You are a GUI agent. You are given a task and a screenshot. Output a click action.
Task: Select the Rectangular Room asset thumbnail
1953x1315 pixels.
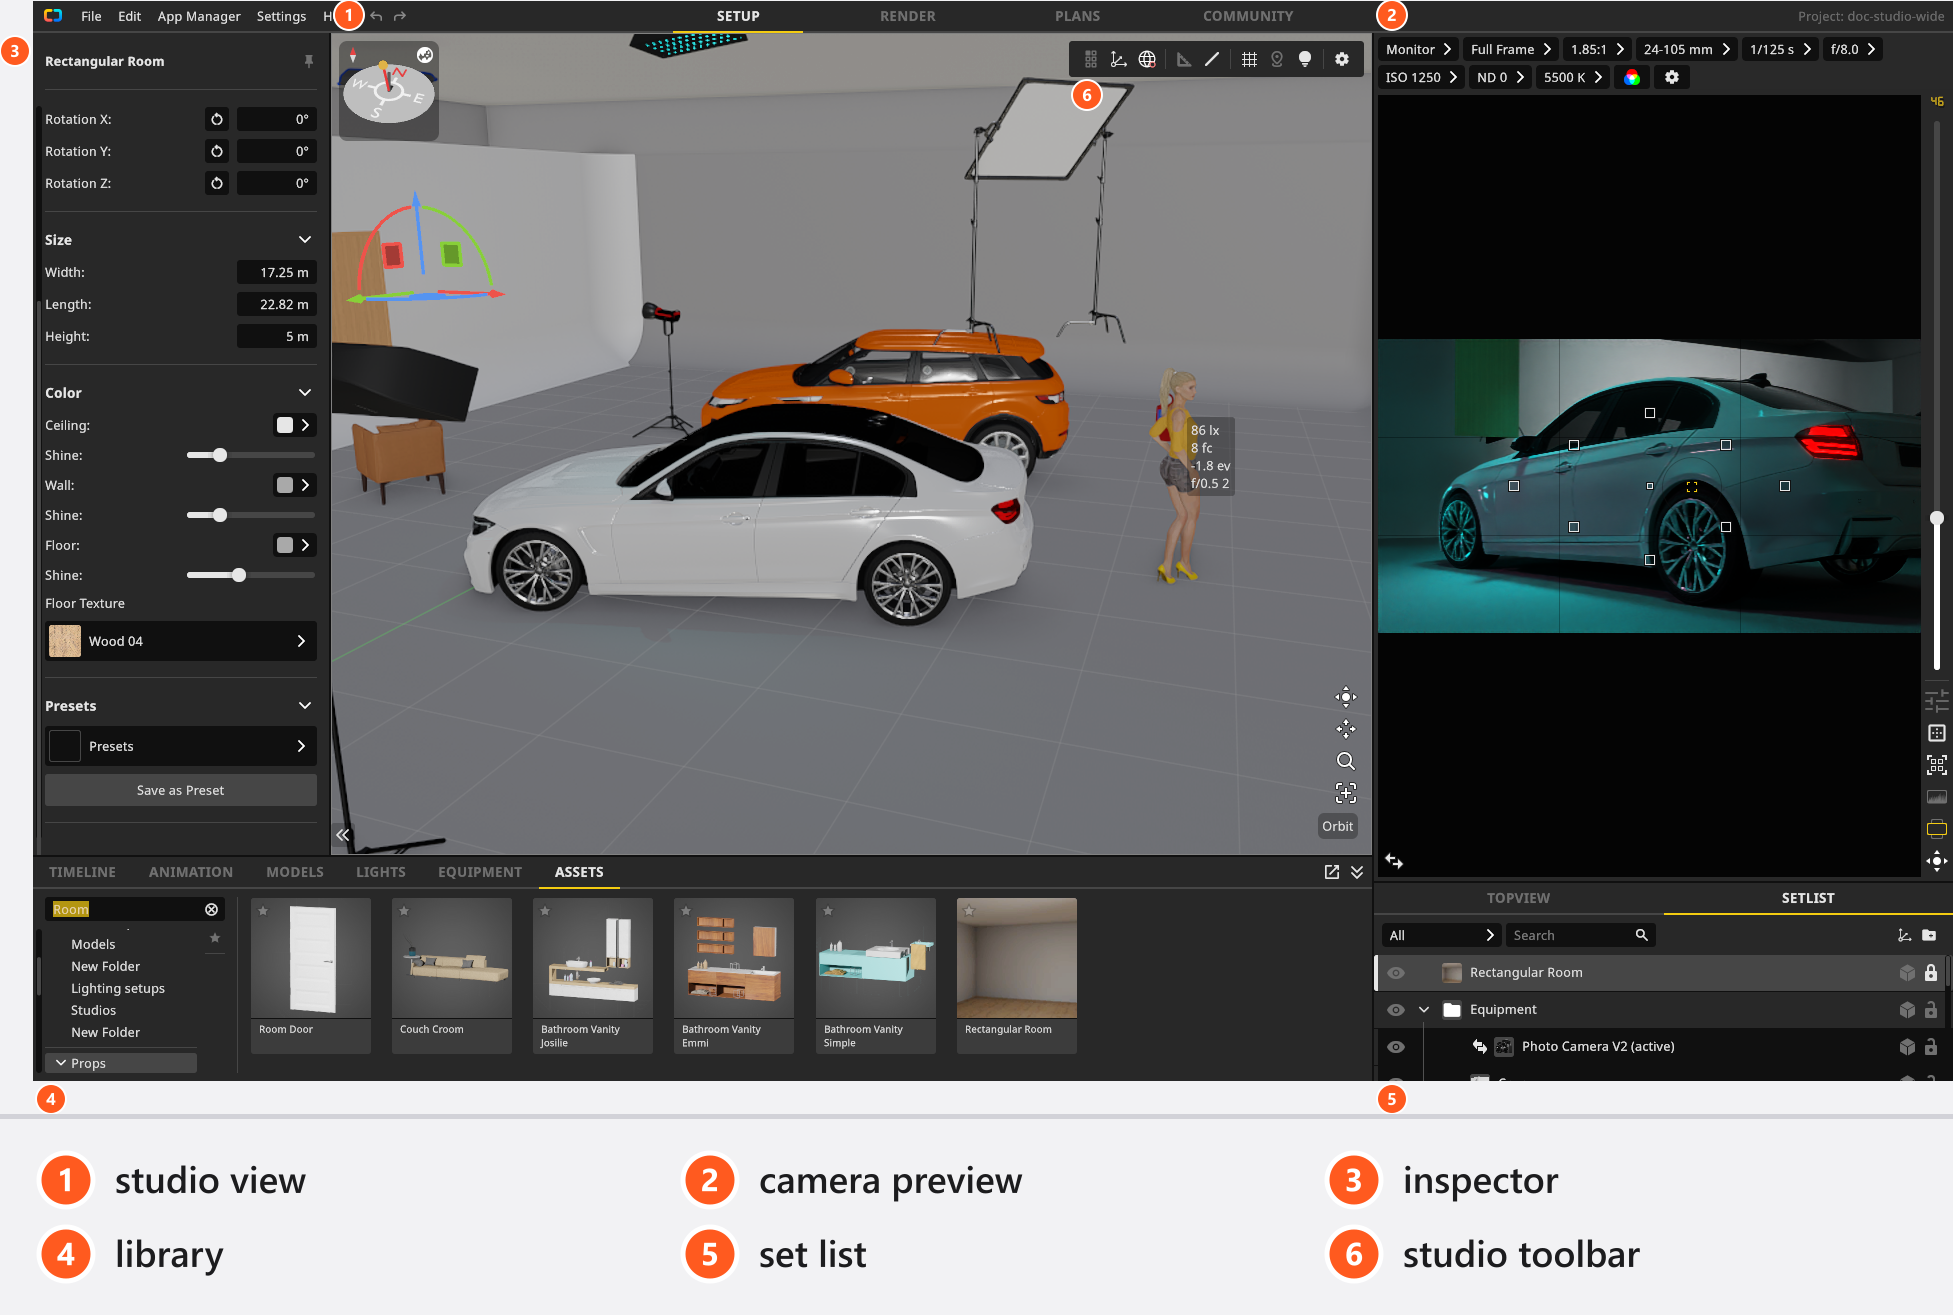tap(1017, 958)
